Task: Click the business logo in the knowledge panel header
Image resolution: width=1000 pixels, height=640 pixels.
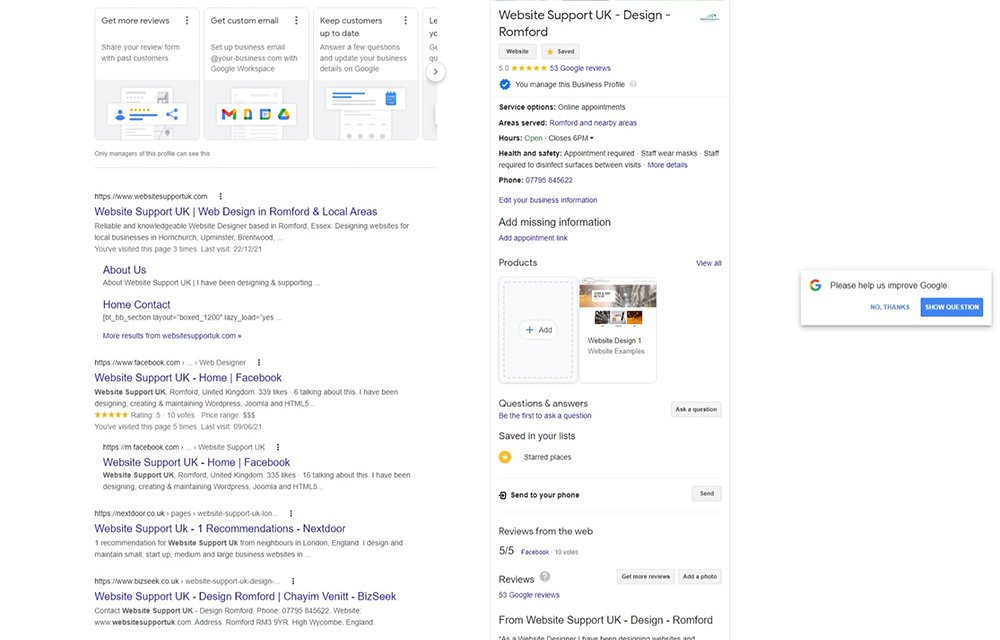Action: pos(710,18)
